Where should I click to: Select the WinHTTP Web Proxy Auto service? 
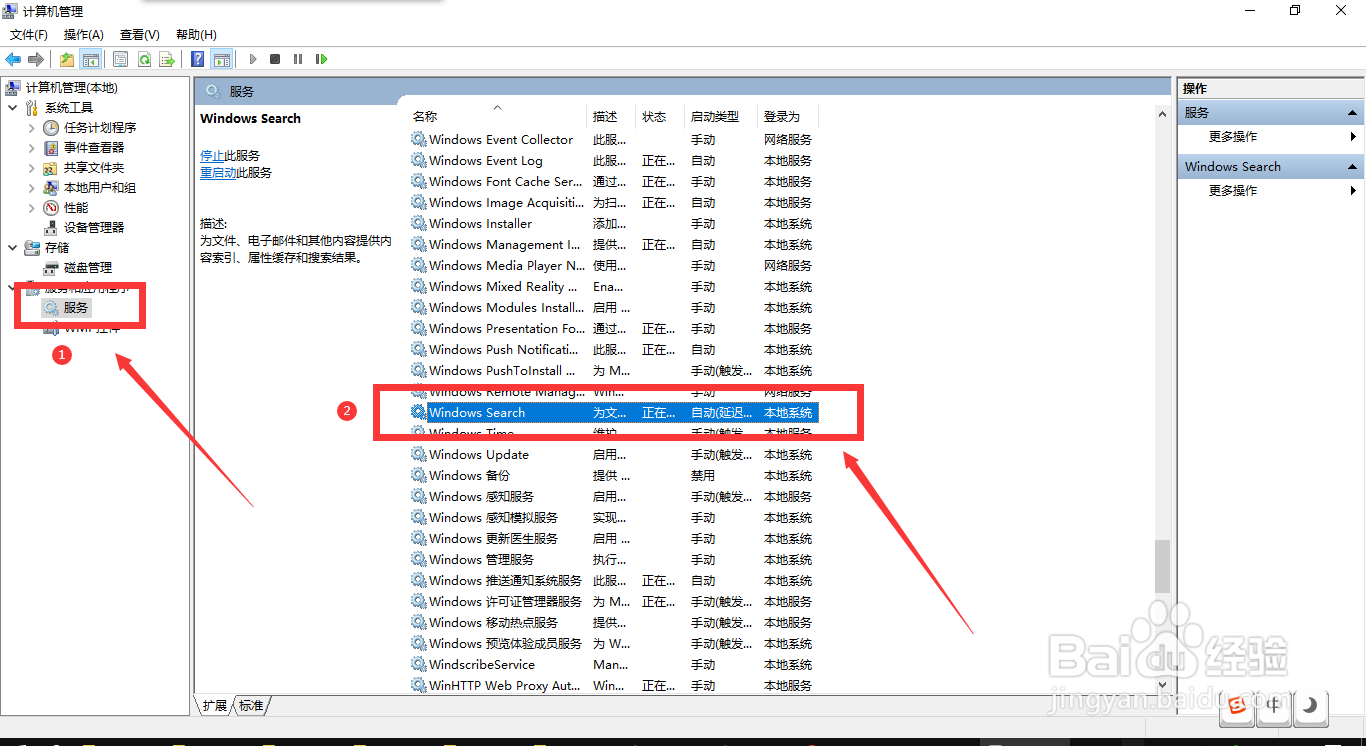coord(614,685)
